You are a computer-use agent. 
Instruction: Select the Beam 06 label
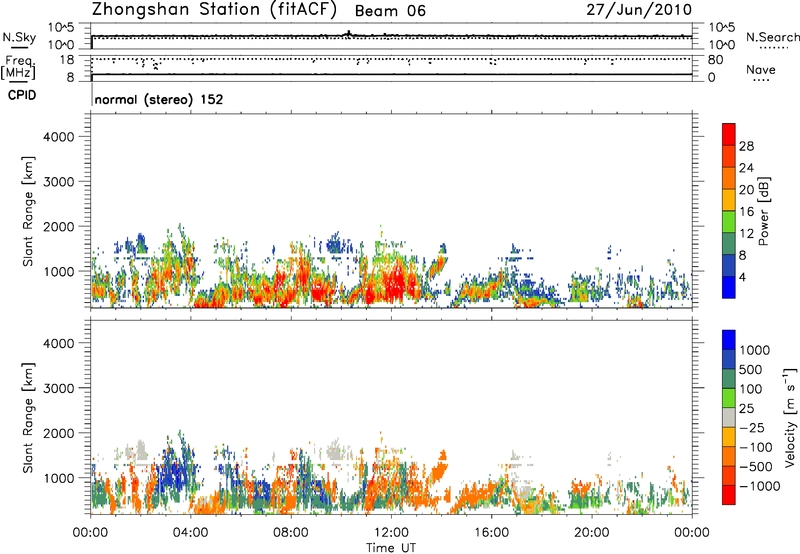(x=390, y=11)
